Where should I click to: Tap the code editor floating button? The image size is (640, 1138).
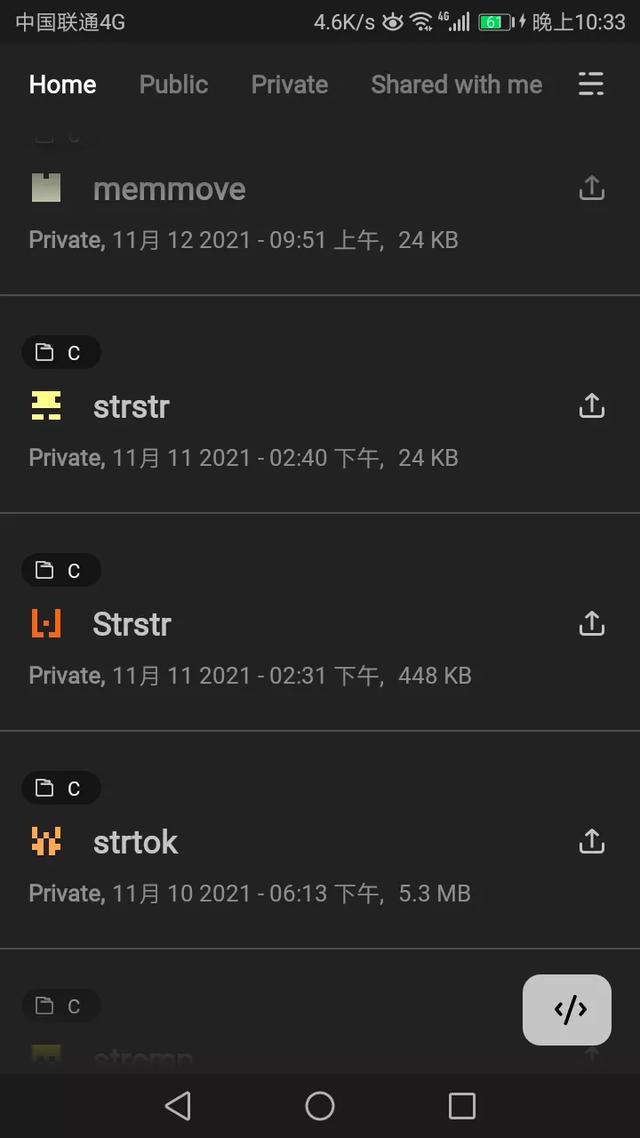567,1010
